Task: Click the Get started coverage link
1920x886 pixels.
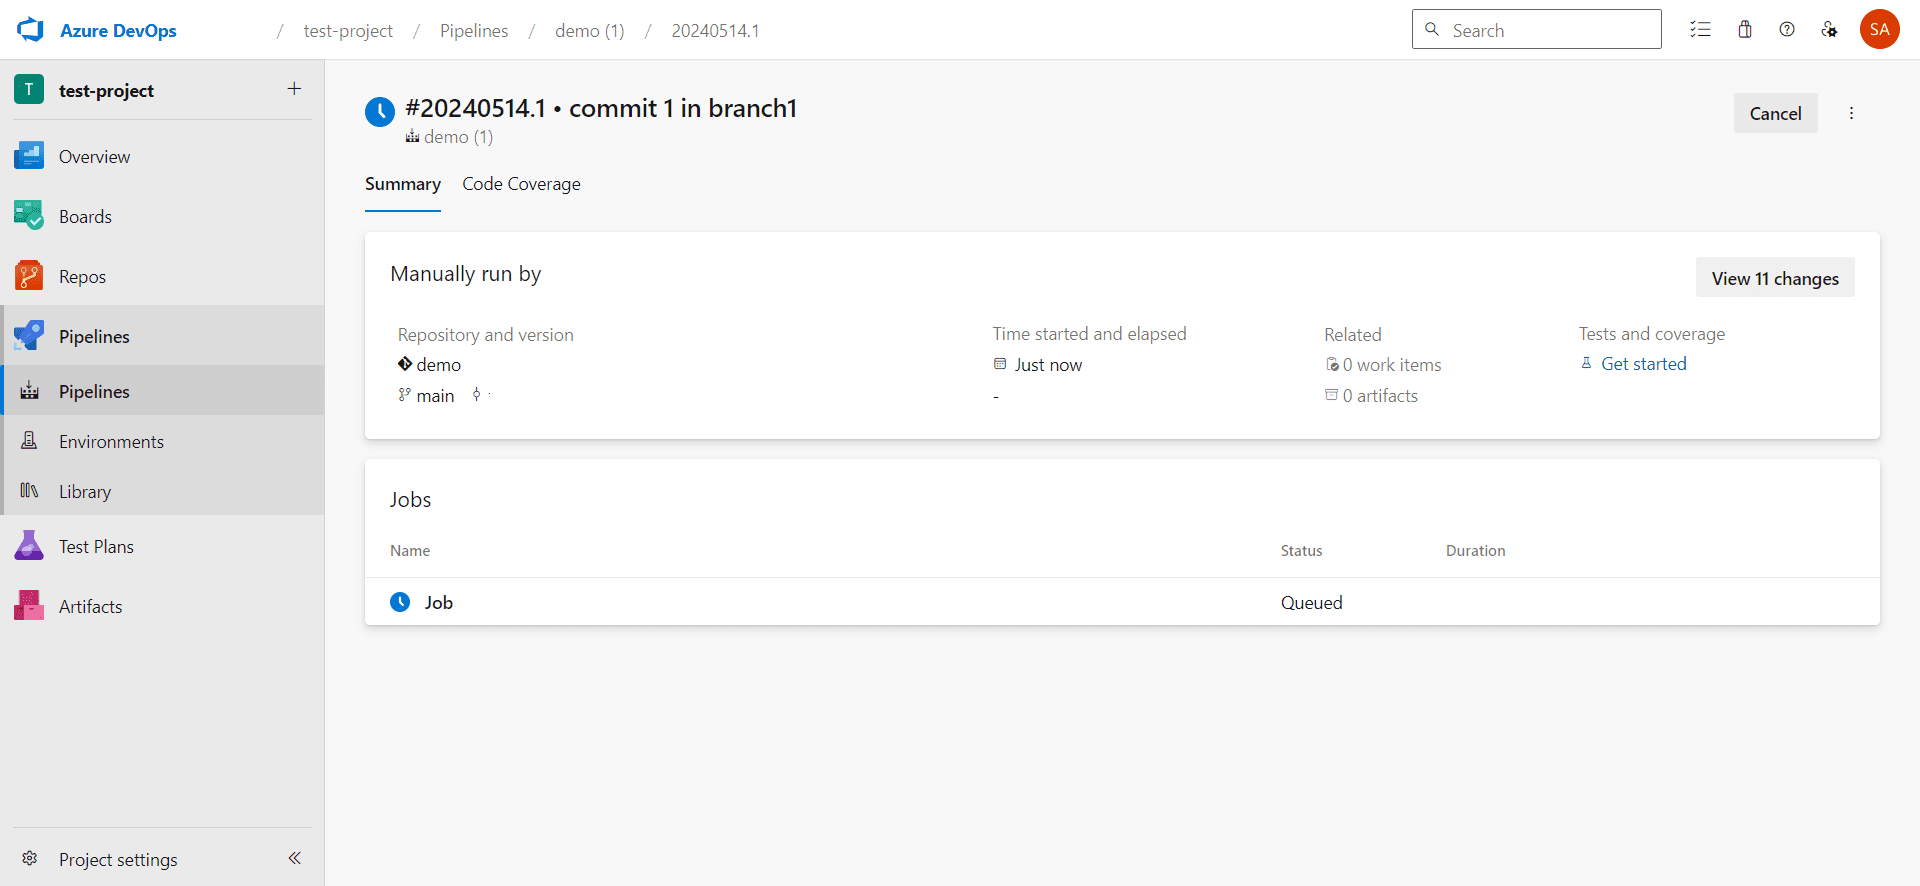Action: tap(1643, 364)
